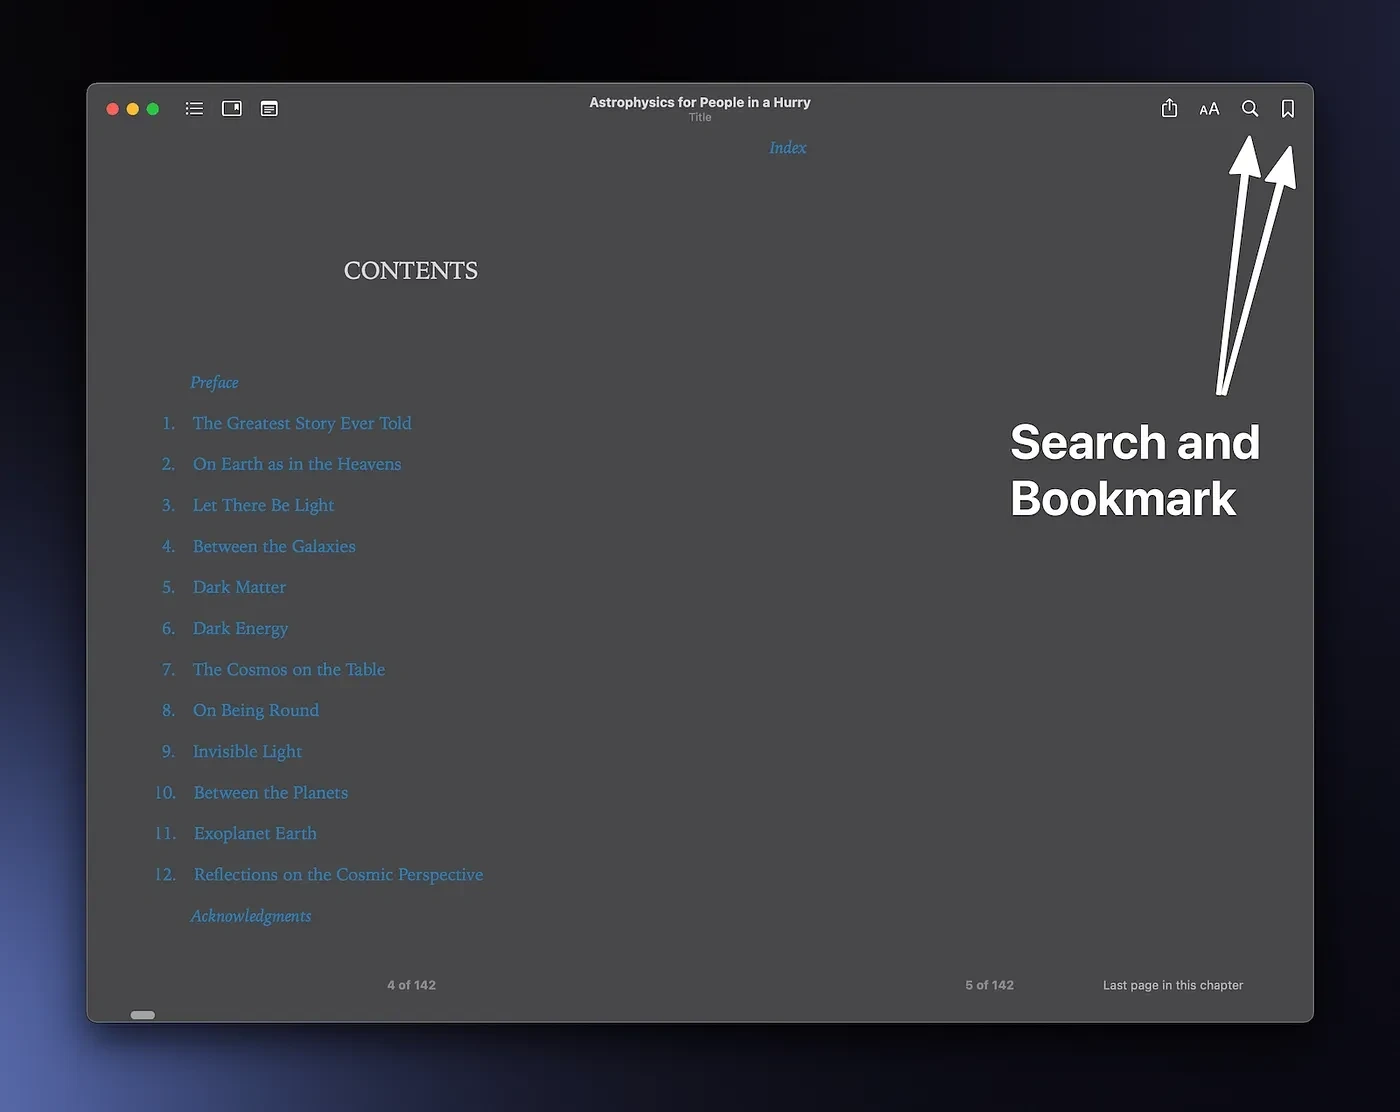Open the Index link
Image resolution: width=1400 pixels, height=1112 pixels.
[x=788, y=148]
